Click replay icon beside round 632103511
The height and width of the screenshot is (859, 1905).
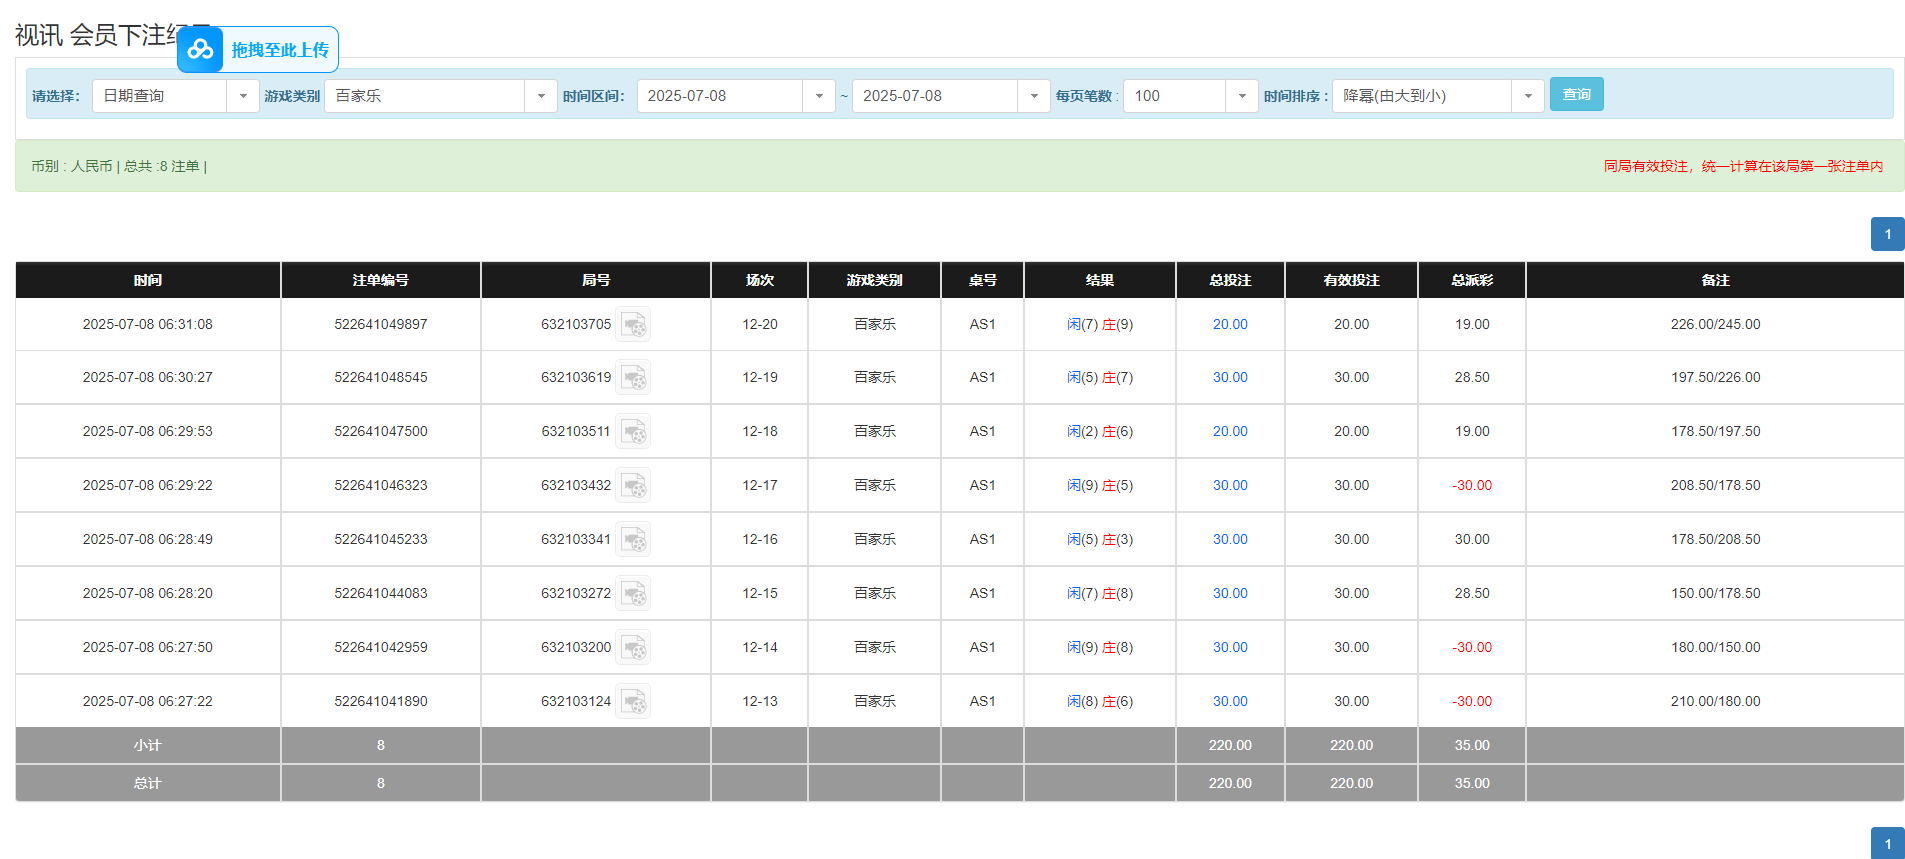click(x=633, y=432)
